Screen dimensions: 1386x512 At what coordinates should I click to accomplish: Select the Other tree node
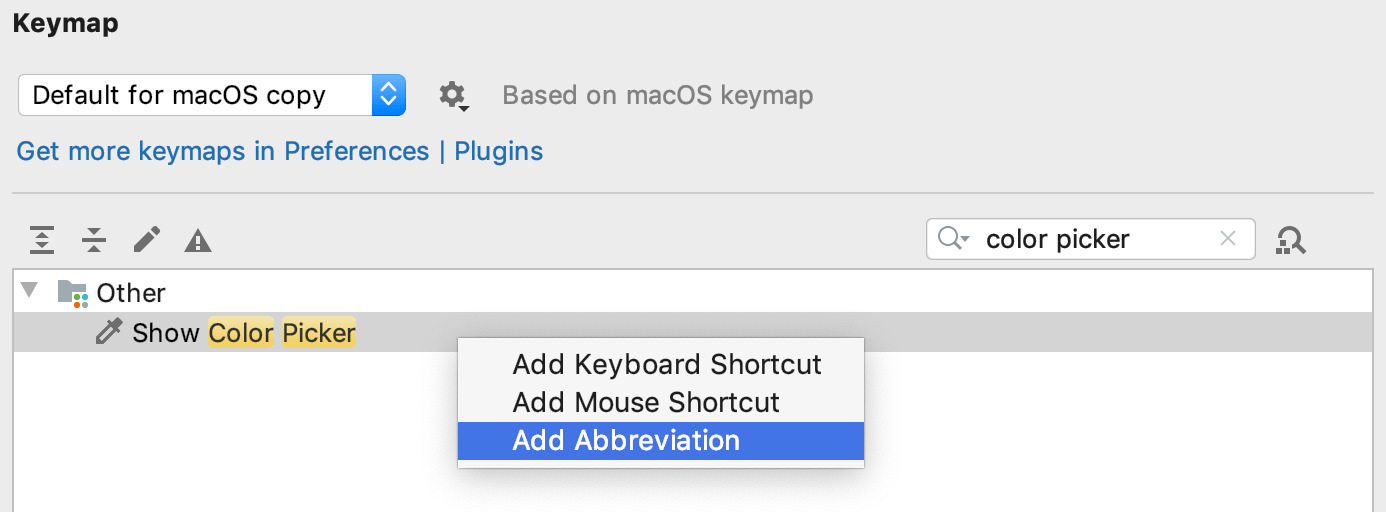point(131,293)
